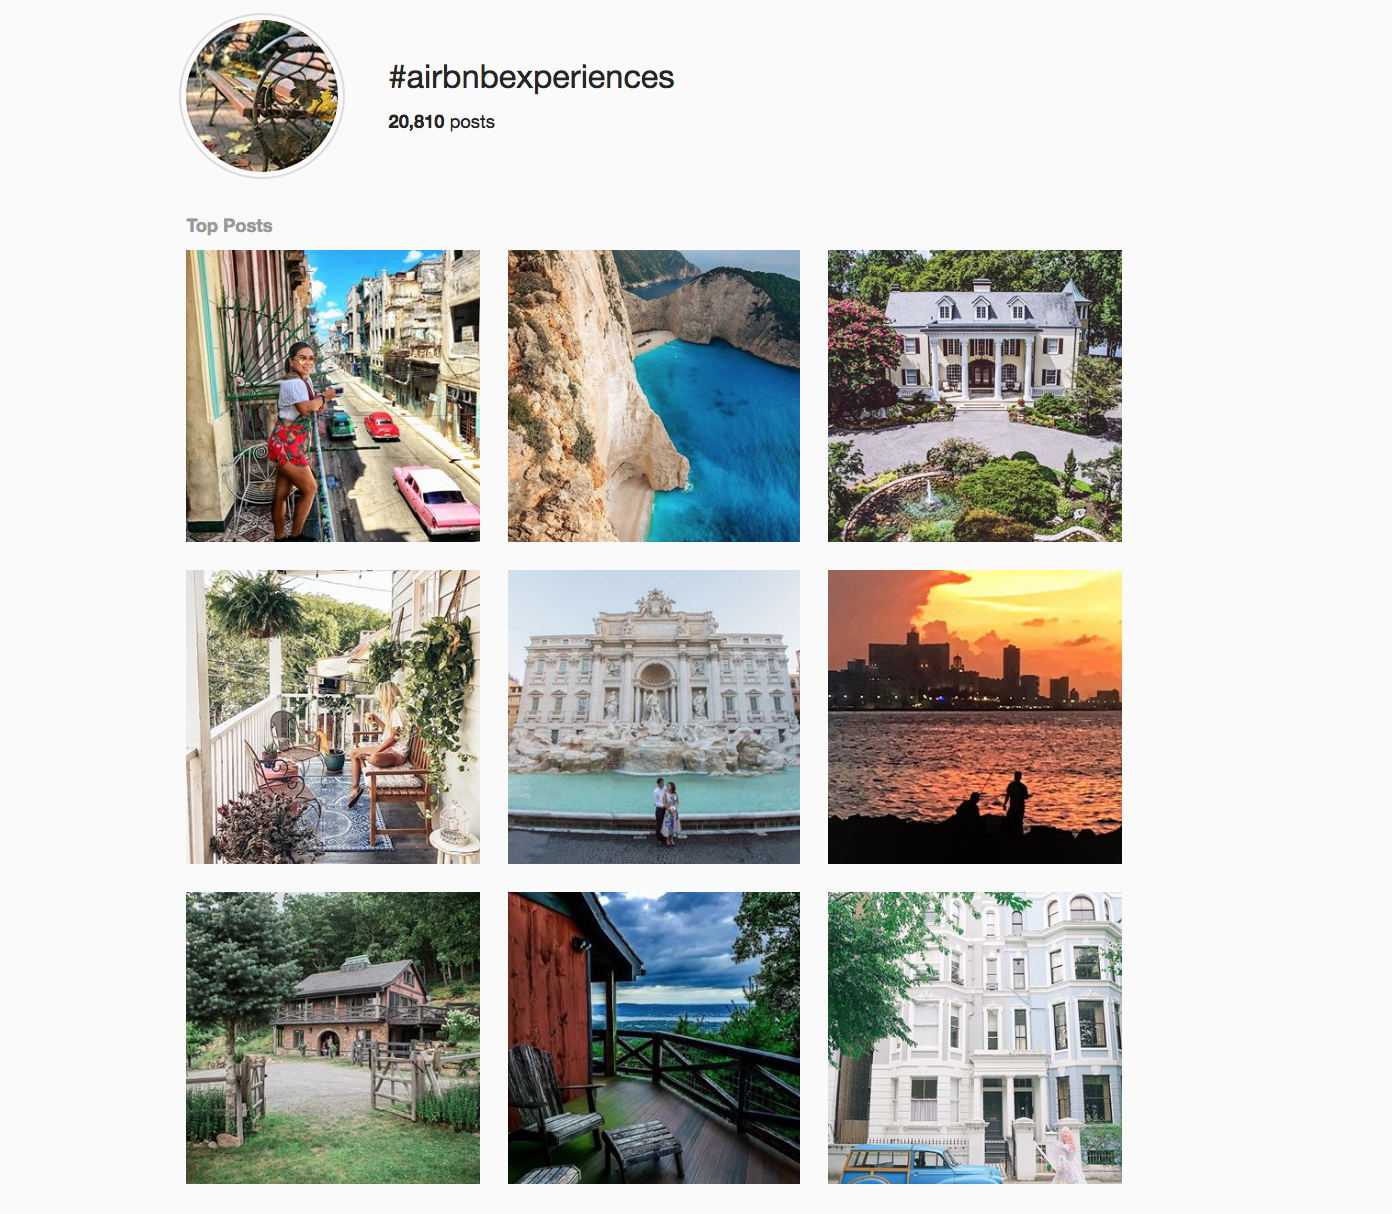Open the Havana street balcony photo

333,396
